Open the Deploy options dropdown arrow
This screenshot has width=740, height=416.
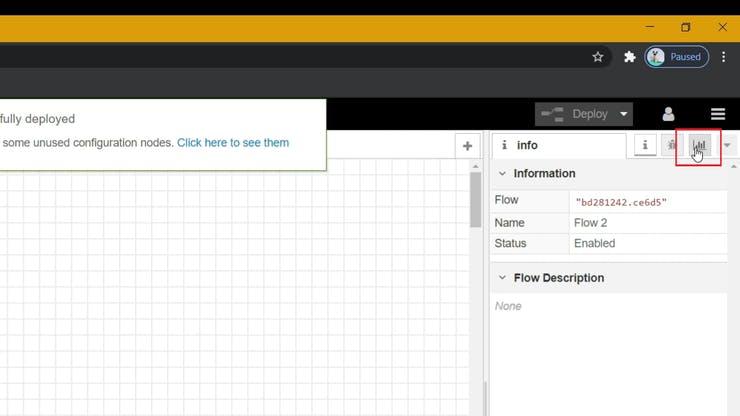click(x=625, y=114)
